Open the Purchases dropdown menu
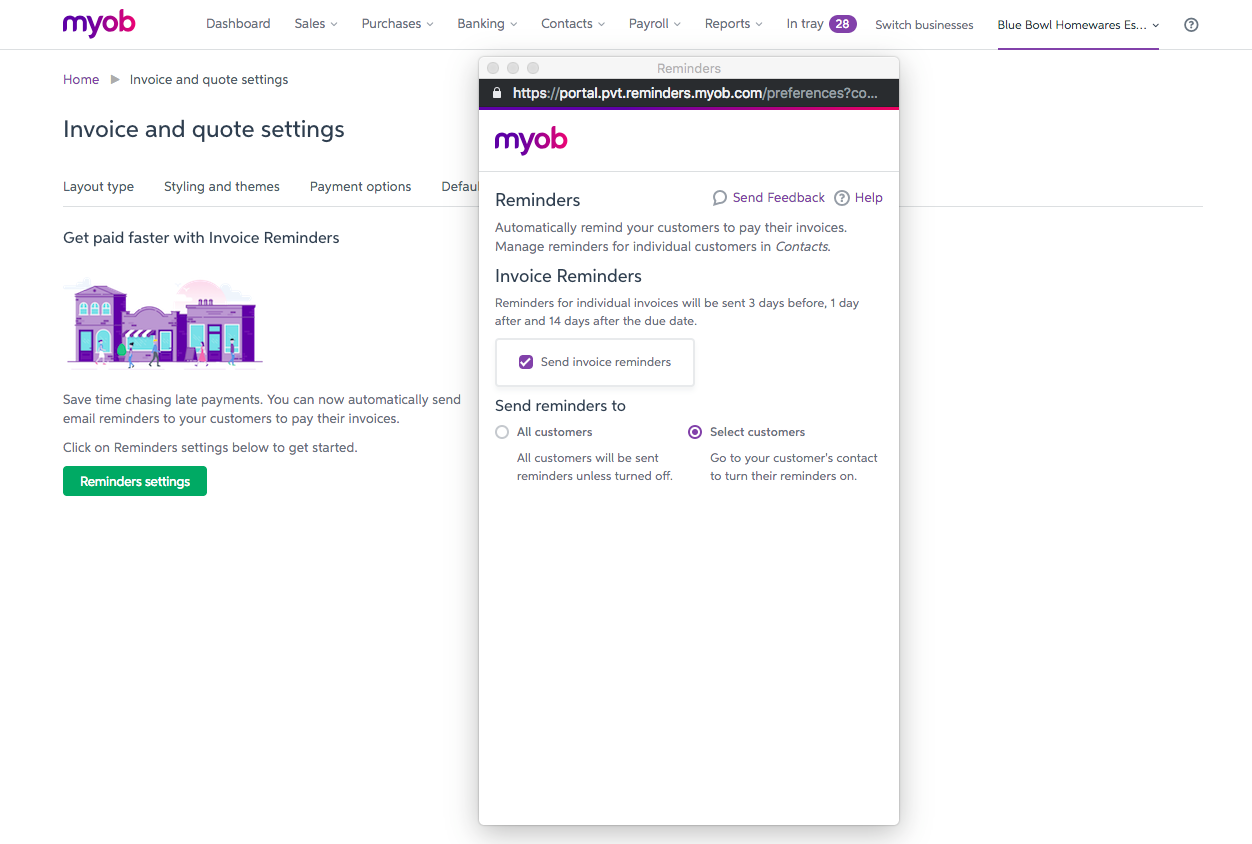The height and width of the screenshot is (844, 1252). pyautogui.click(x=397, y=24)
